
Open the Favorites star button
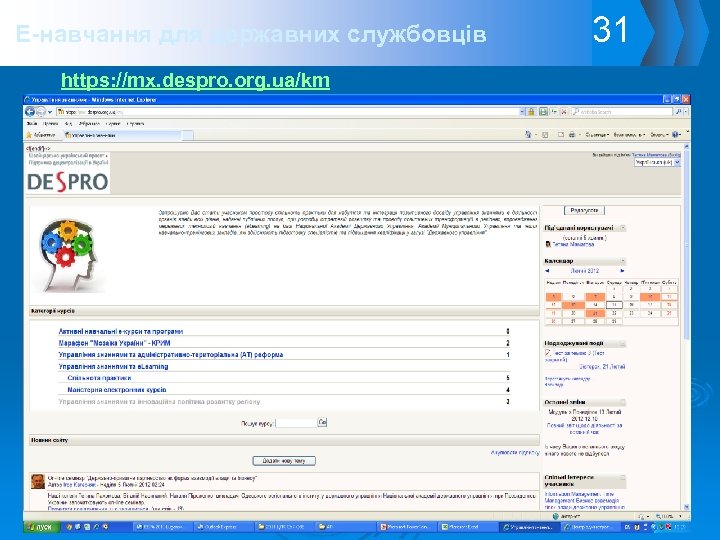pyautogui.click(x=41, y=135)
